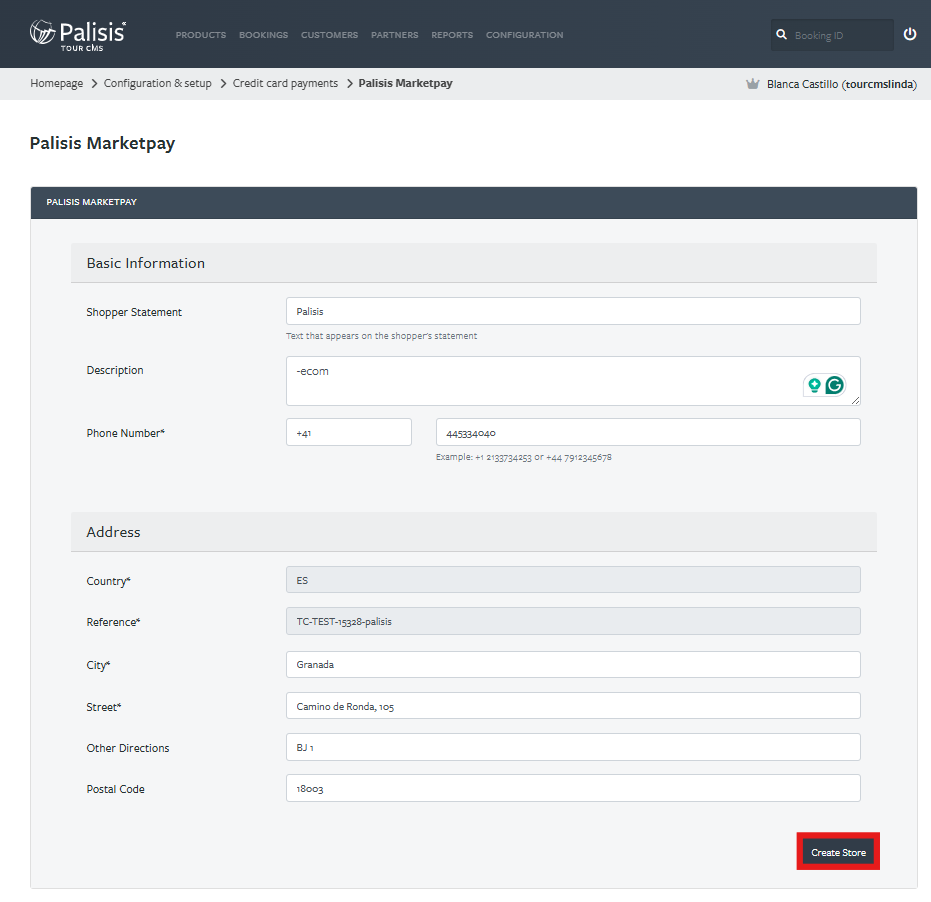Click the Street field Camino de Ronda
Screen dimensions: 931x902
[573, 705]
